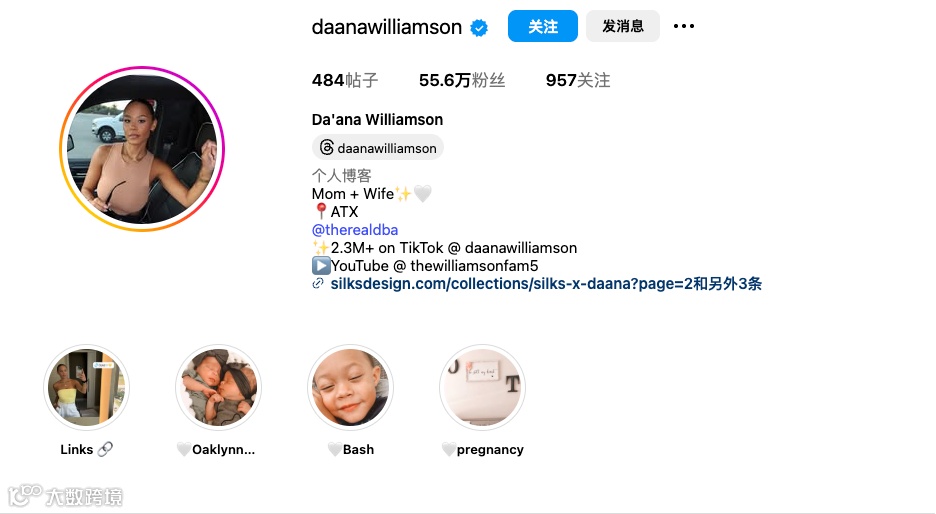
Task: Open the pregnancy story highlight
Action: tap(482, 387)
